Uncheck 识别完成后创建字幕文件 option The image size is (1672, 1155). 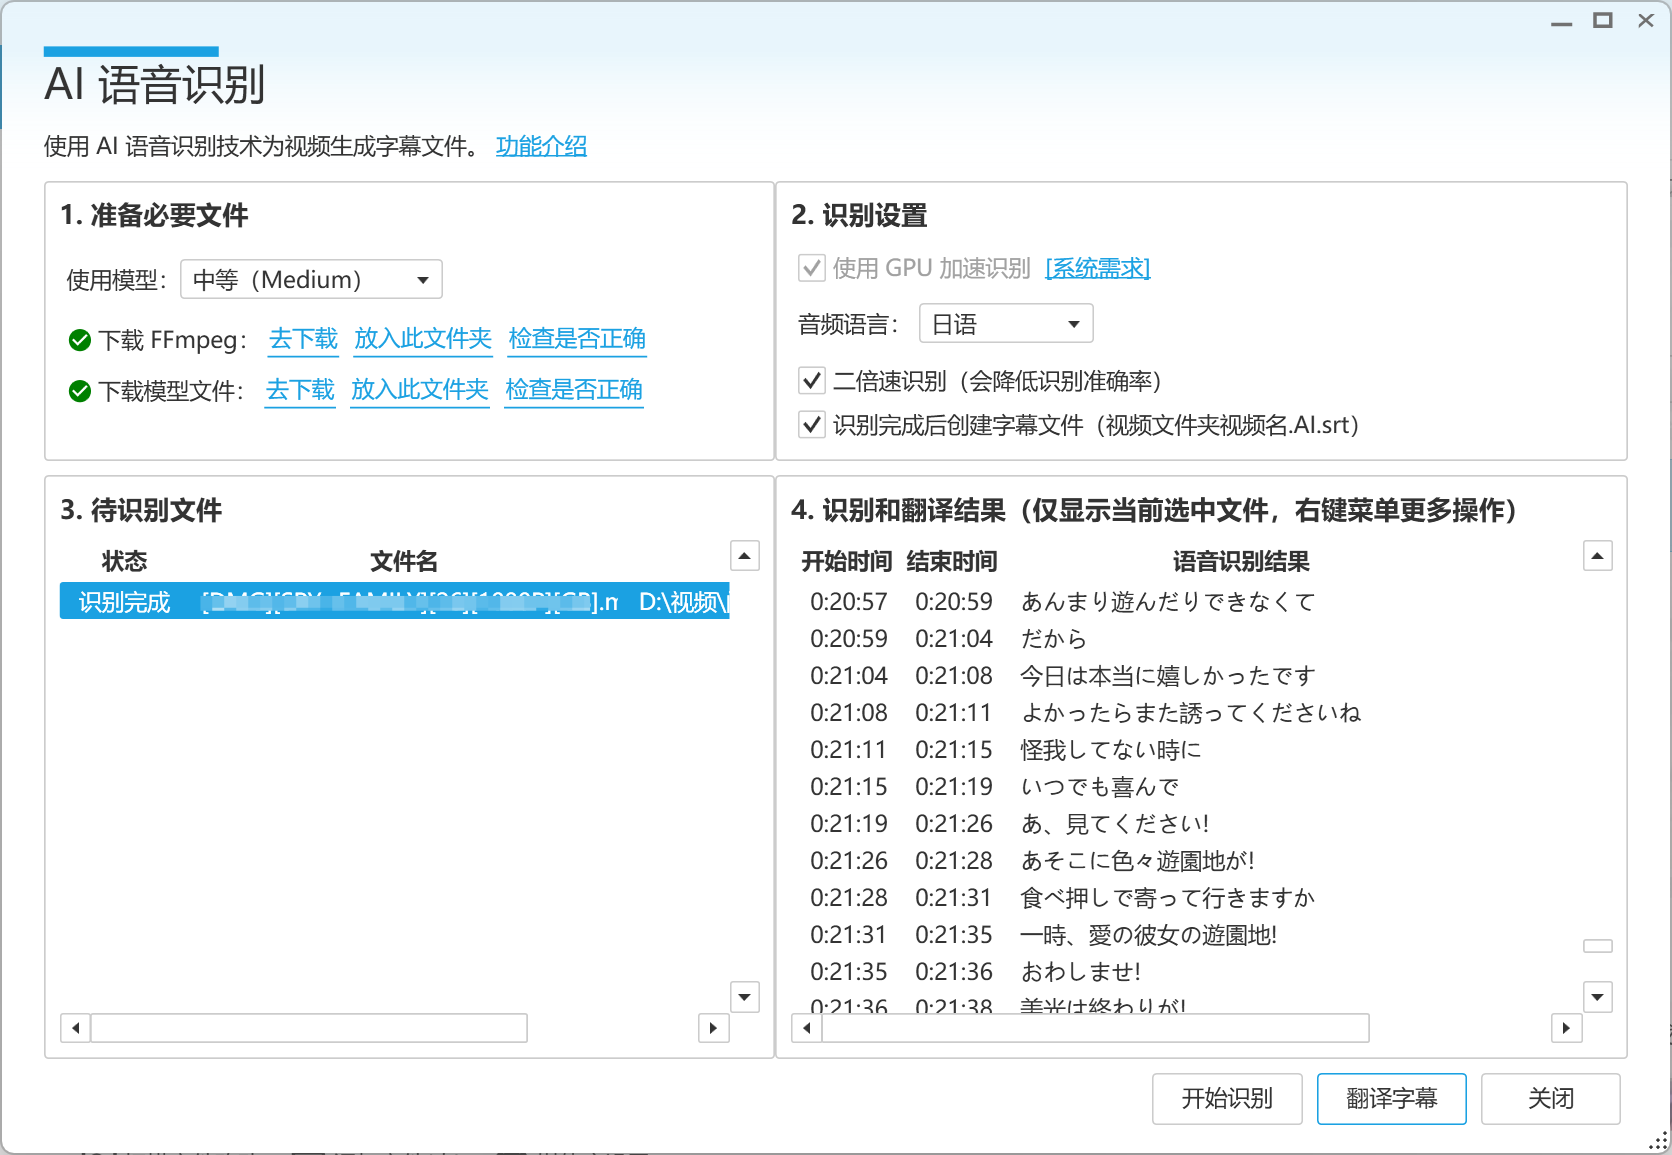tap(811, 425)
